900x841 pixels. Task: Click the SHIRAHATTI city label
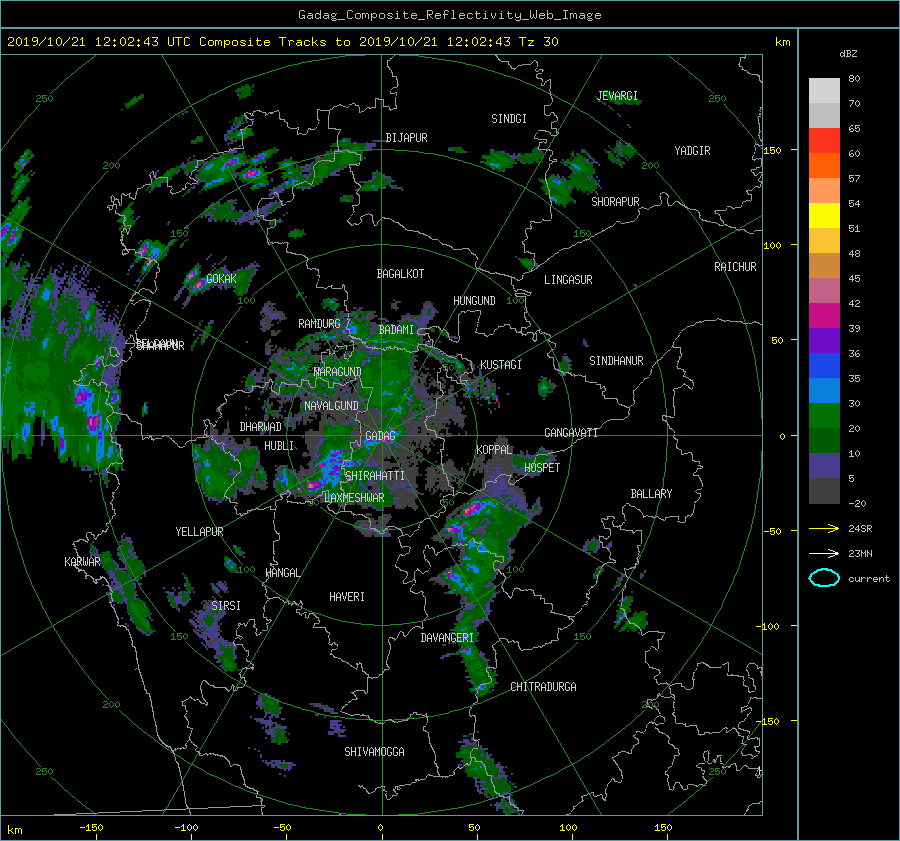click(x=375, y=476)
